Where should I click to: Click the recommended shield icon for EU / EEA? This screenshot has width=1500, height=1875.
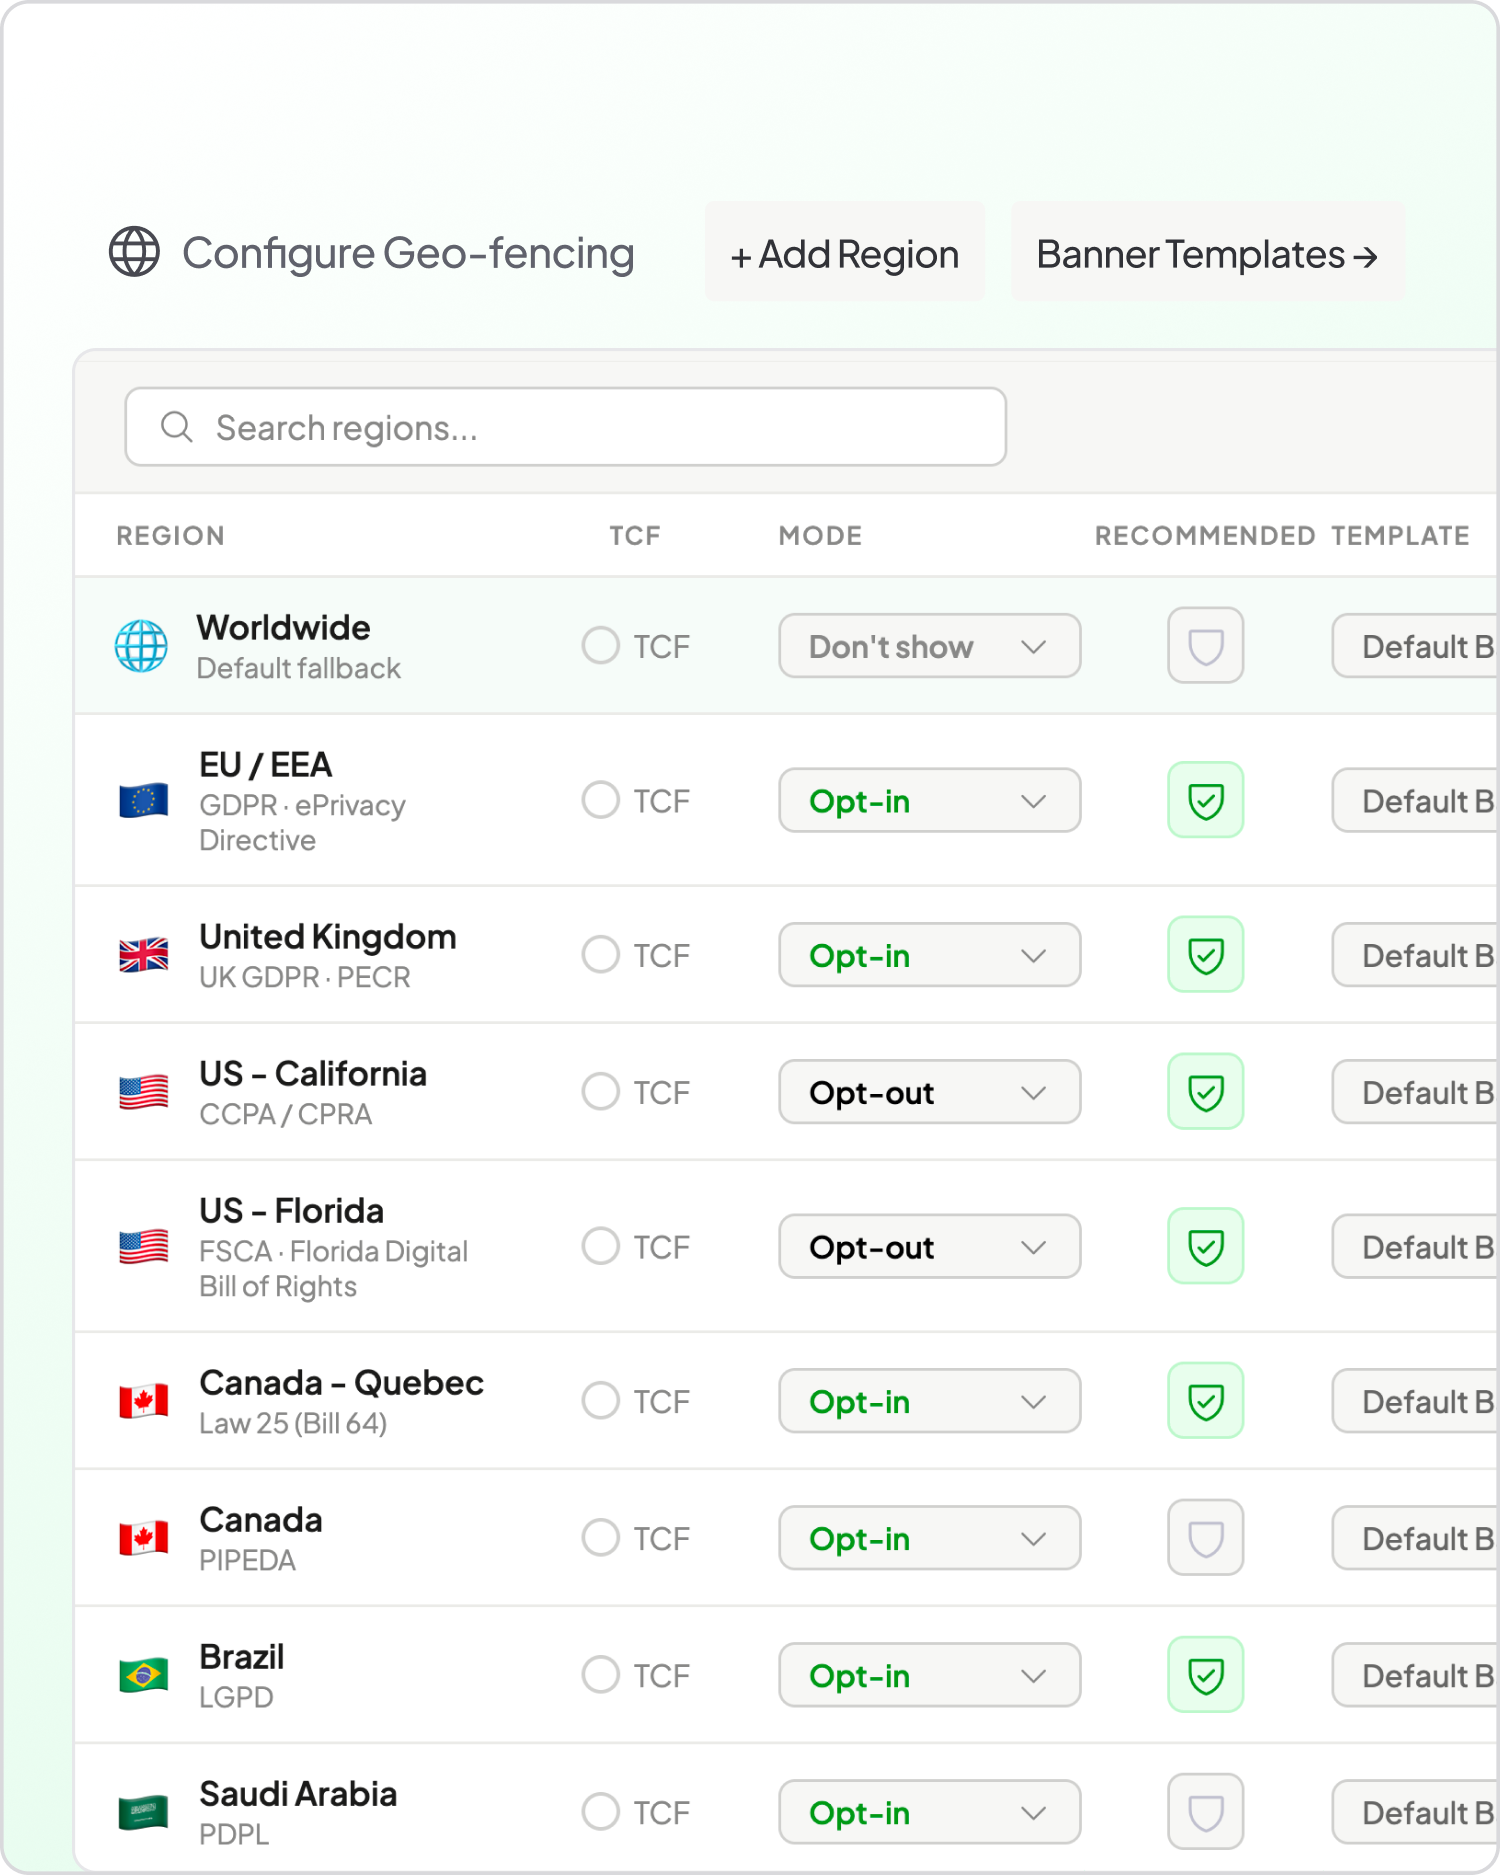(1205, 800)
